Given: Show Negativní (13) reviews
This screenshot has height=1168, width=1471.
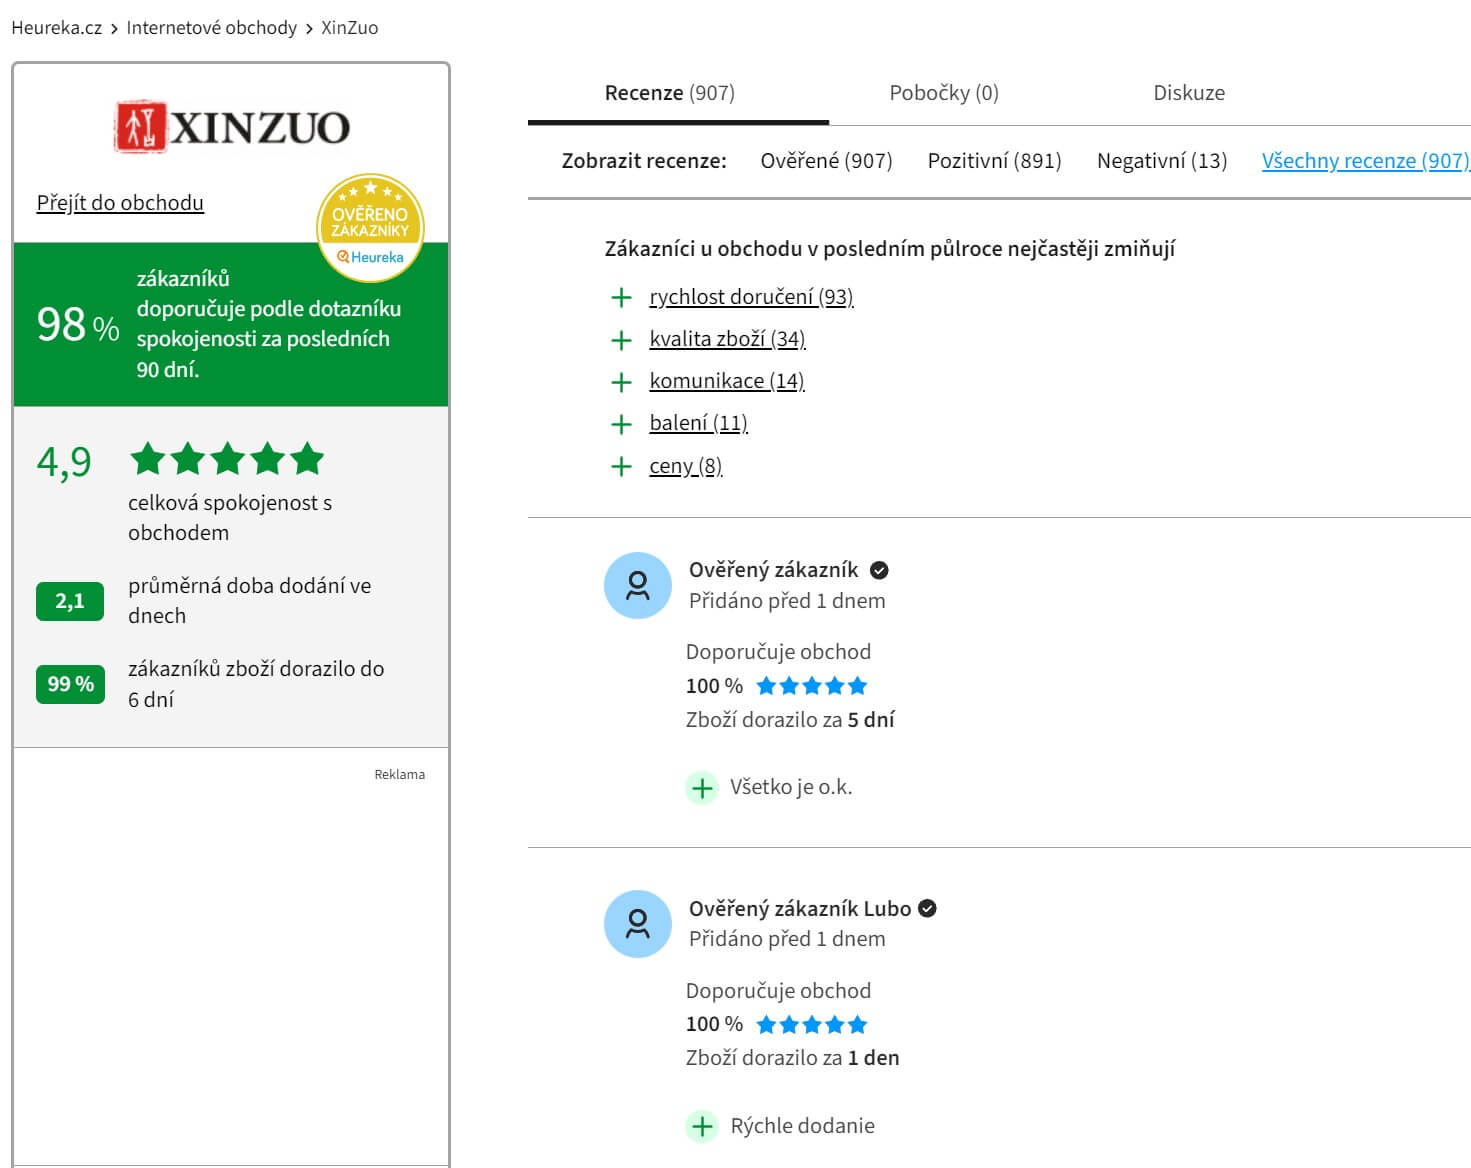Looking at the screenshot, I should pos(1162,161).
